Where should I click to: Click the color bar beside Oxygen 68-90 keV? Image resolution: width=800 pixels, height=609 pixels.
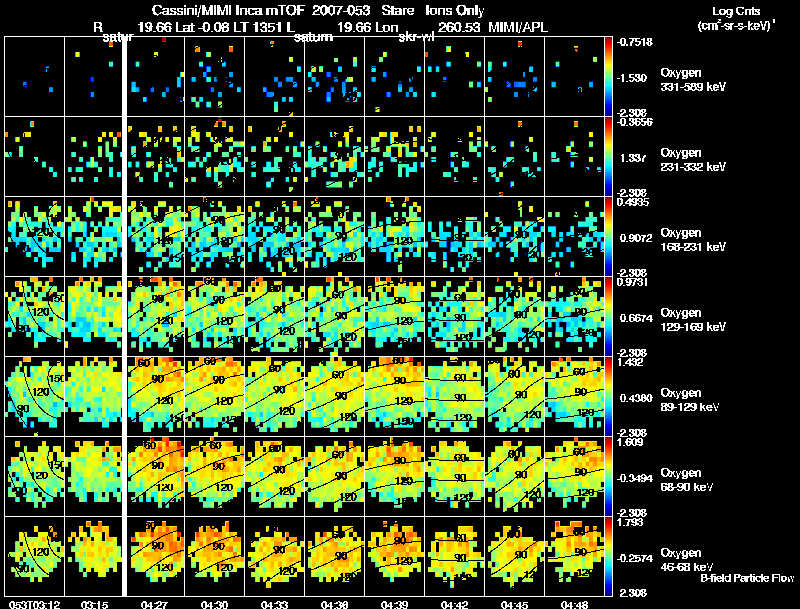click(608, 477)
